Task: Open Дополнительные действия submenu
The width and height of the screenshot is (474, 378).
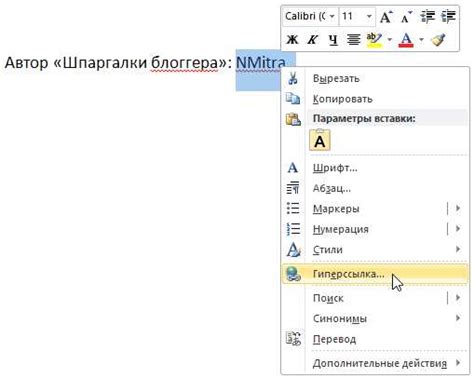Action: [375, 363]
